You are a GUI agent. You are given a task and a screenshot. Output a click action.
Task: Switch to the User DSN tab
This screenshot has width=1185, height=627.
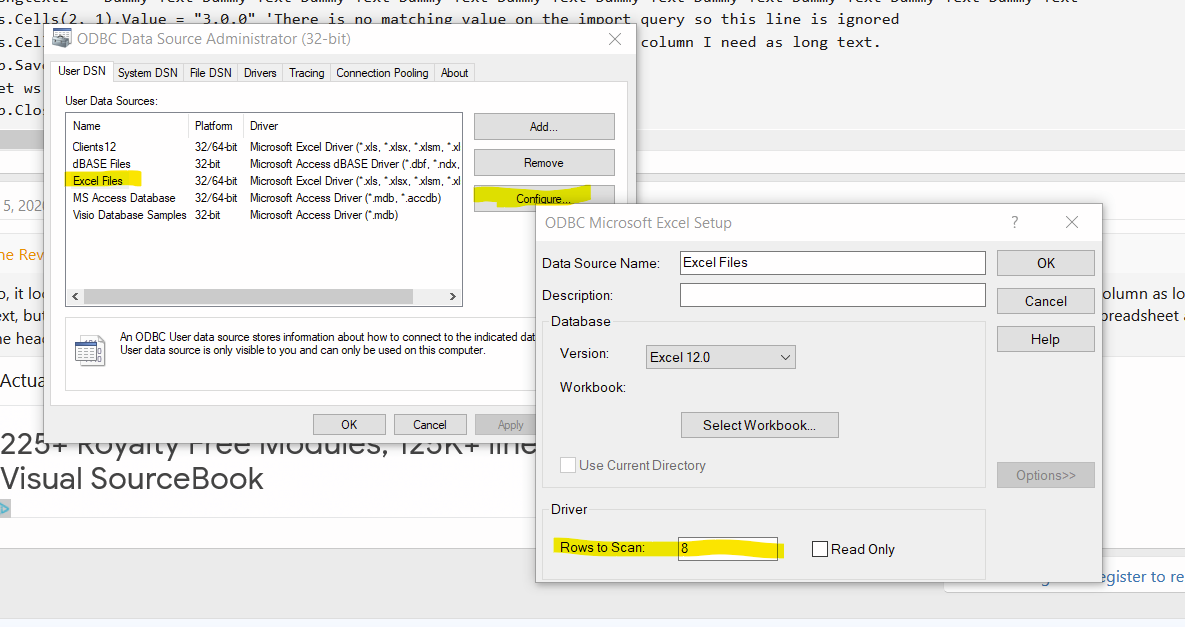coord(82,71)
